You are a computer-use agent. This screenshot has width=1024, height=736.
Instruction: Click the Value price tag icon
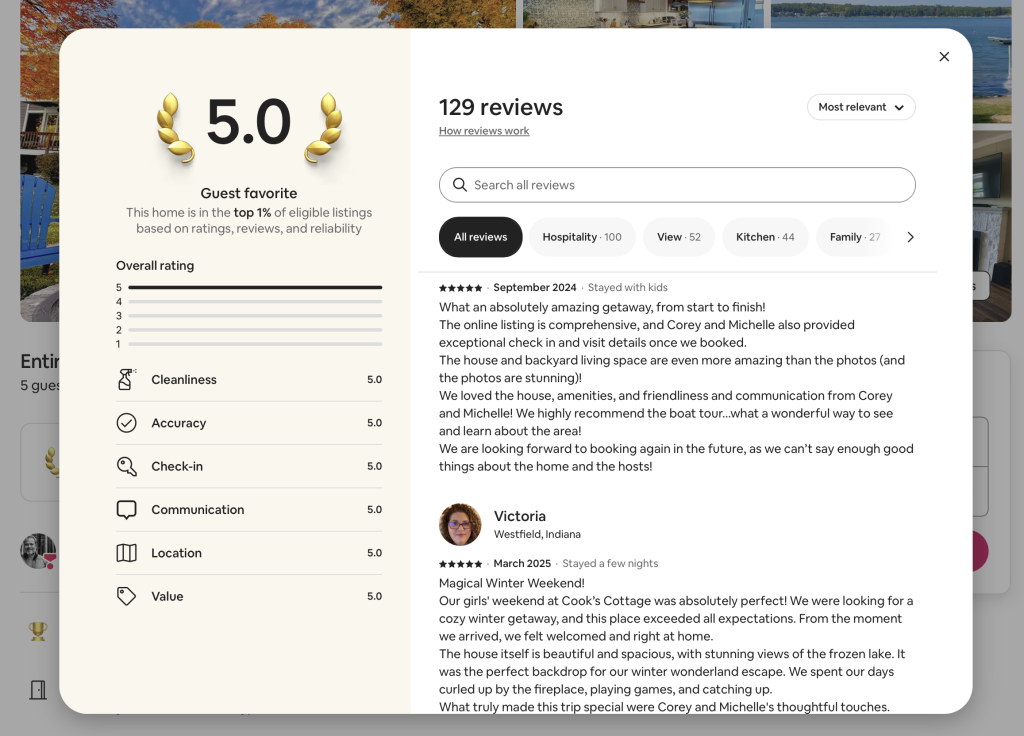pos(126,596)
